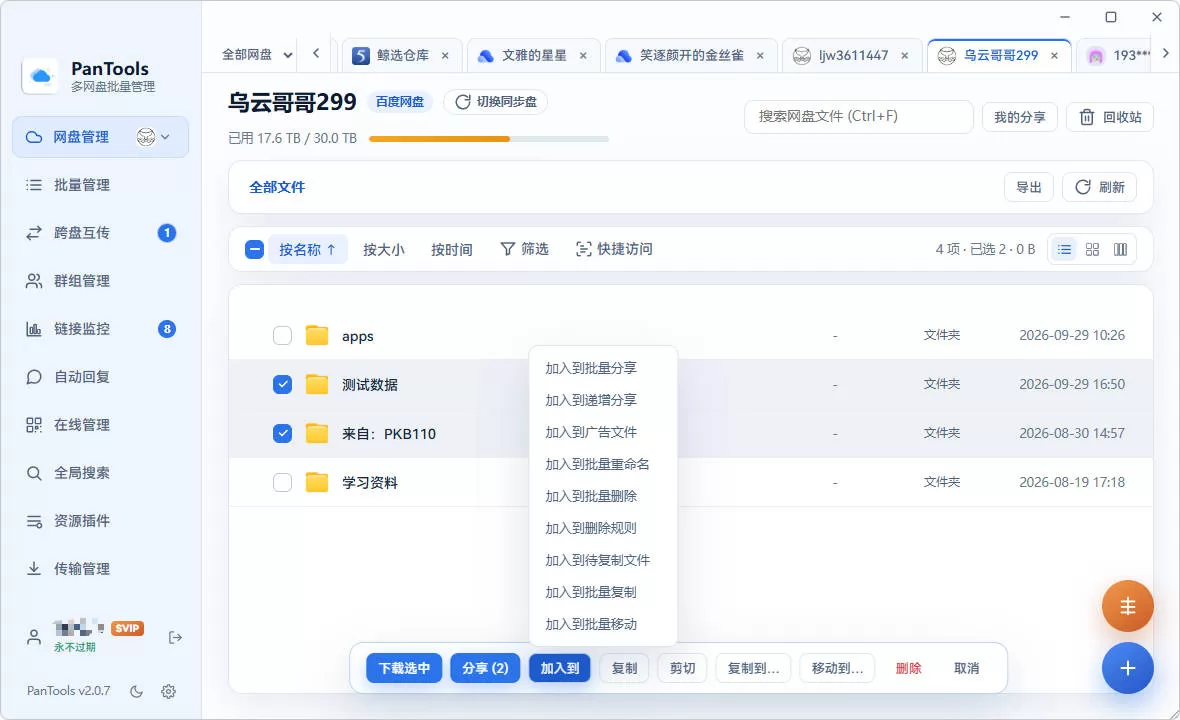The image size is (1180, 720).
Task: Select 加入到广告文件 menu item
Action: 604,432
